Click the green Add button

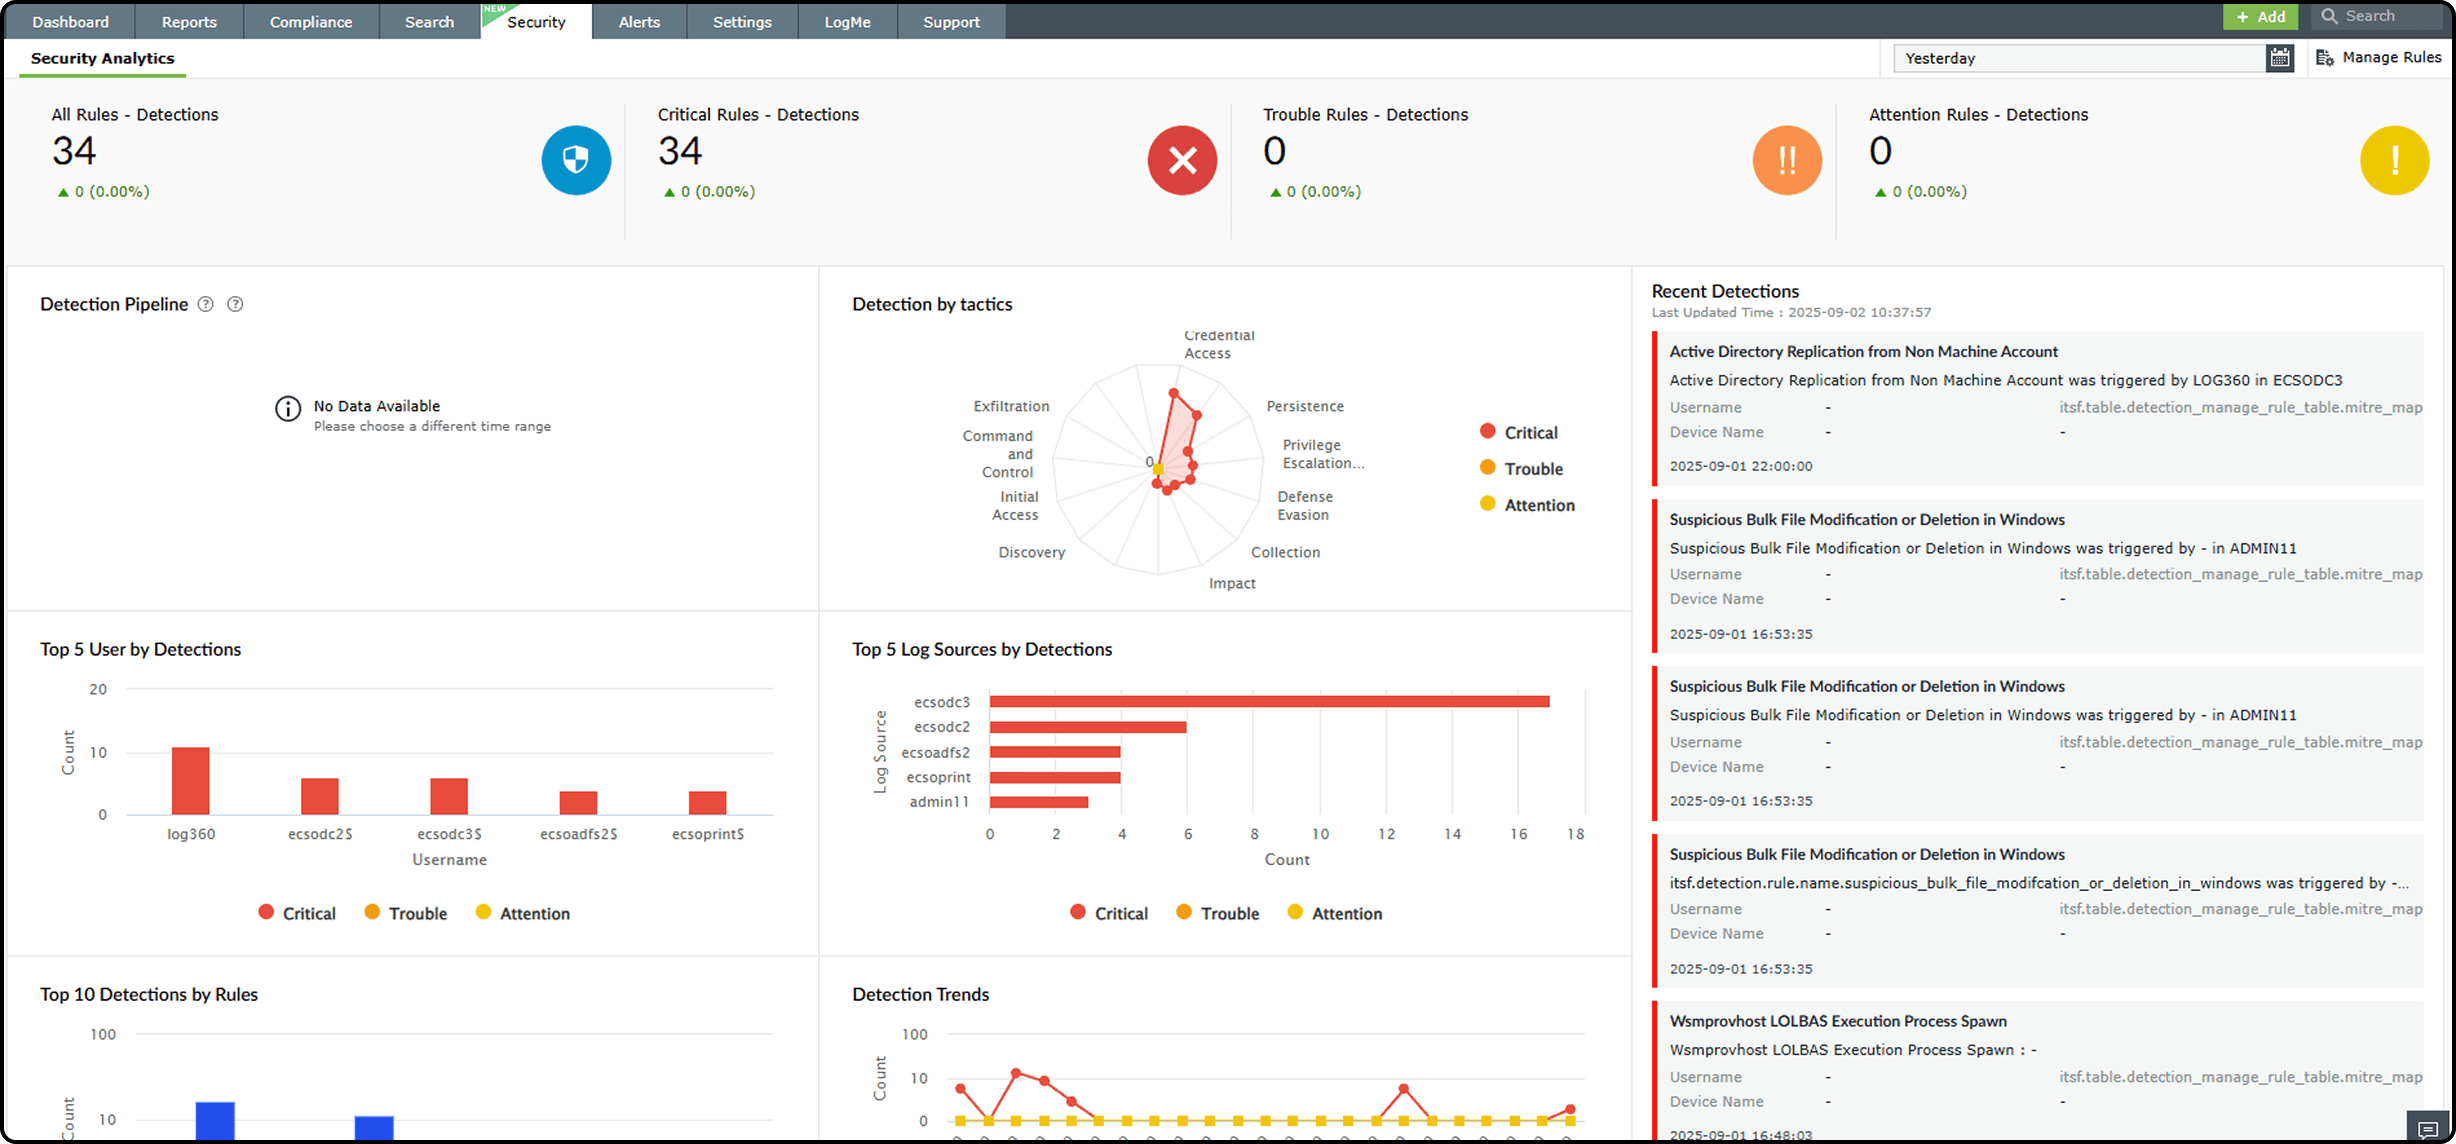pyautogui.click(x=2260, y=16)
